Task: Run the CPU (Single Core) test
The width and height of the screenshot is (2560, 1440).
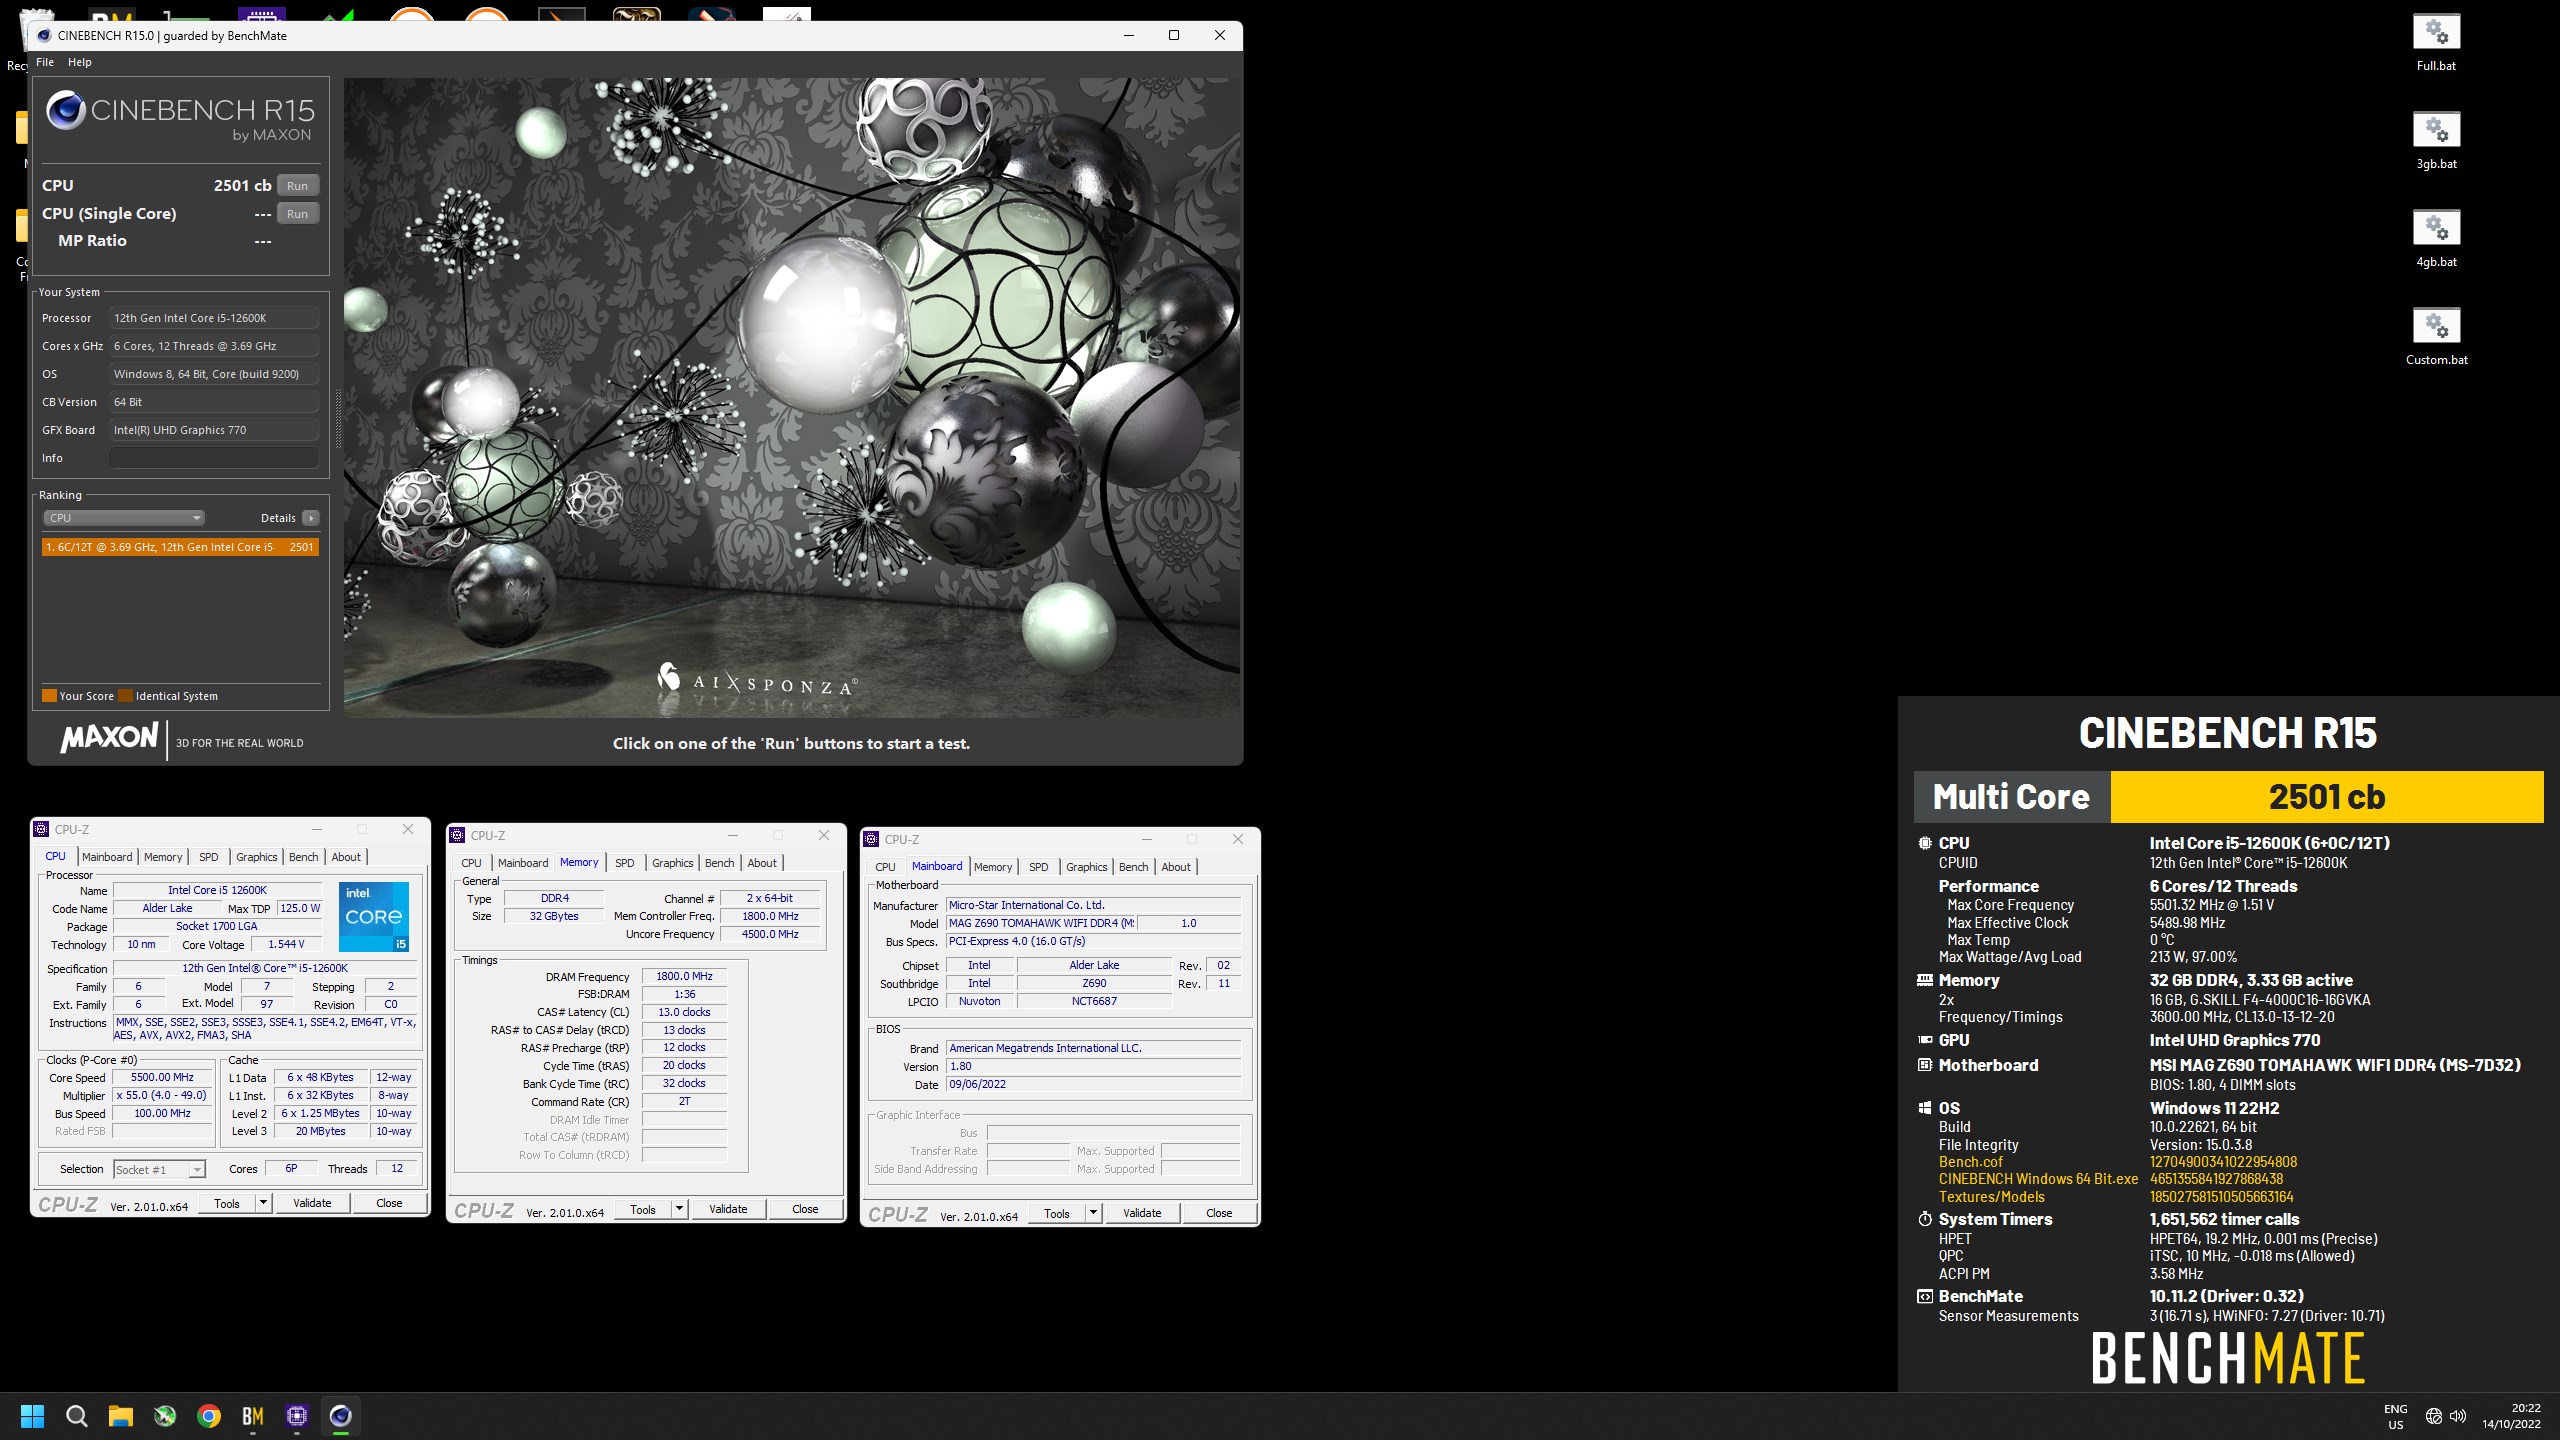Action: point(298,214)
